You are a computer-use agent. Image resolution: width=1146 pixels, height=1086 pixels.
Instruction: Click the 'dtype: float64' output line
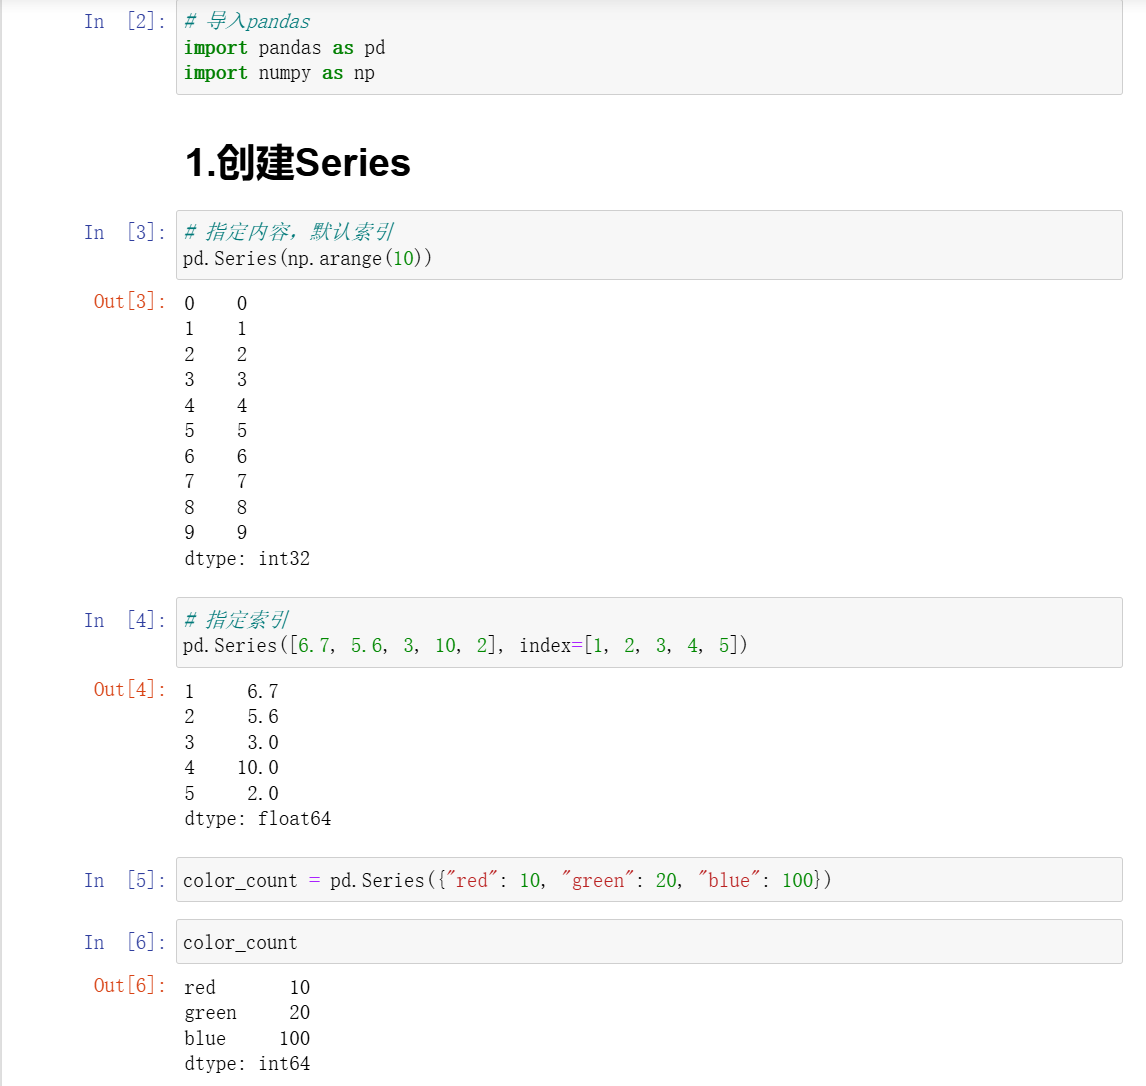(257, 819)
